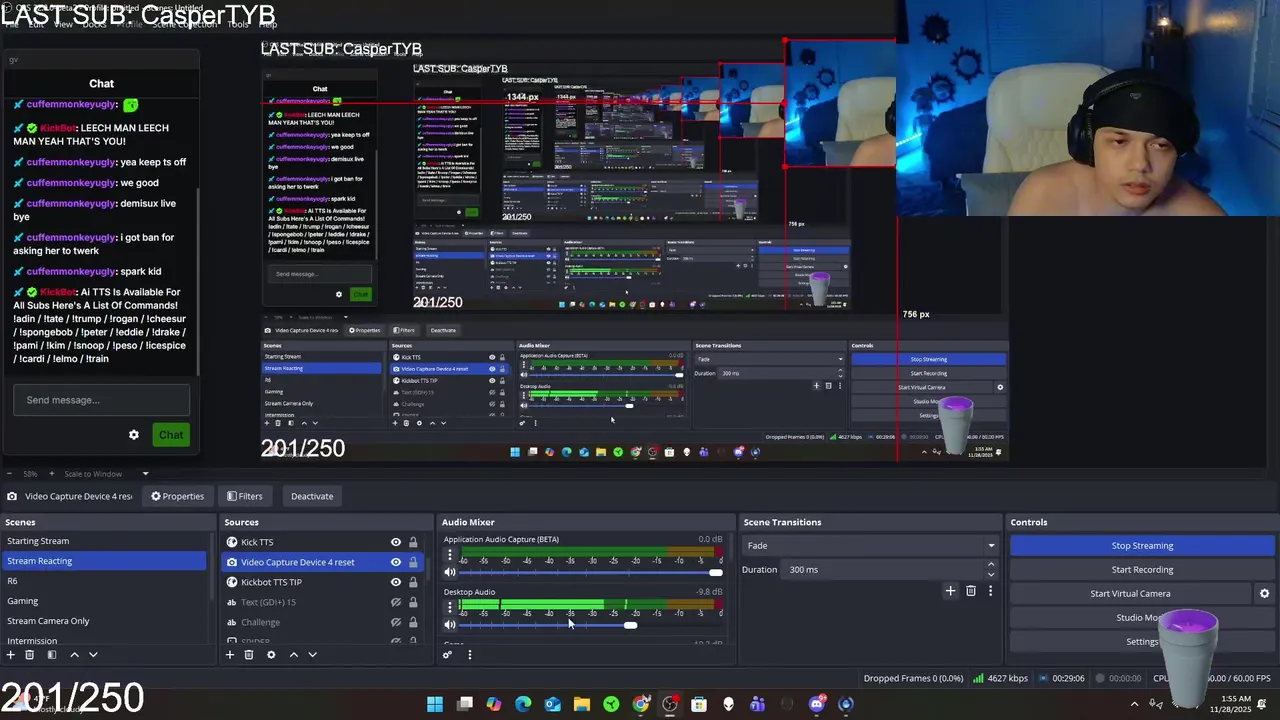Open Microsoft Edge from taskbar

point(523,704)
